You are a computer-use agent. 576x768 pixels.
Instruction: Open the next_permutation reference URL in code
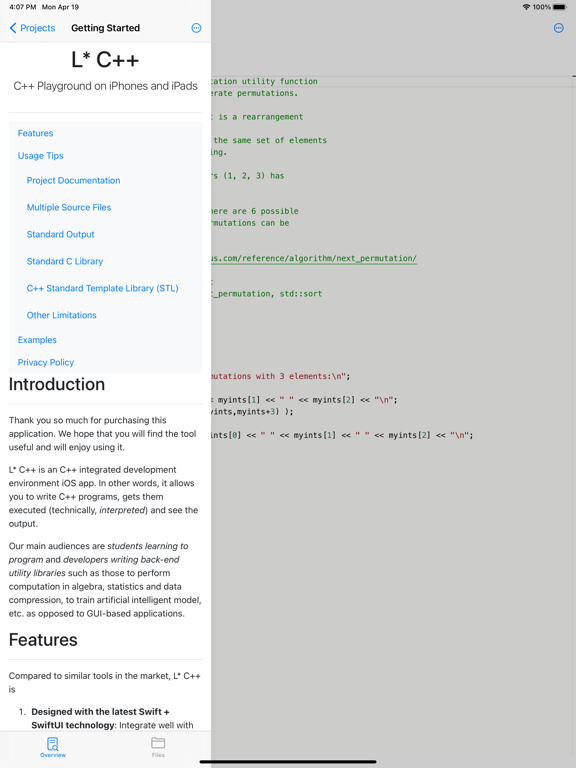pyautogui.click(x=314, y=258)
